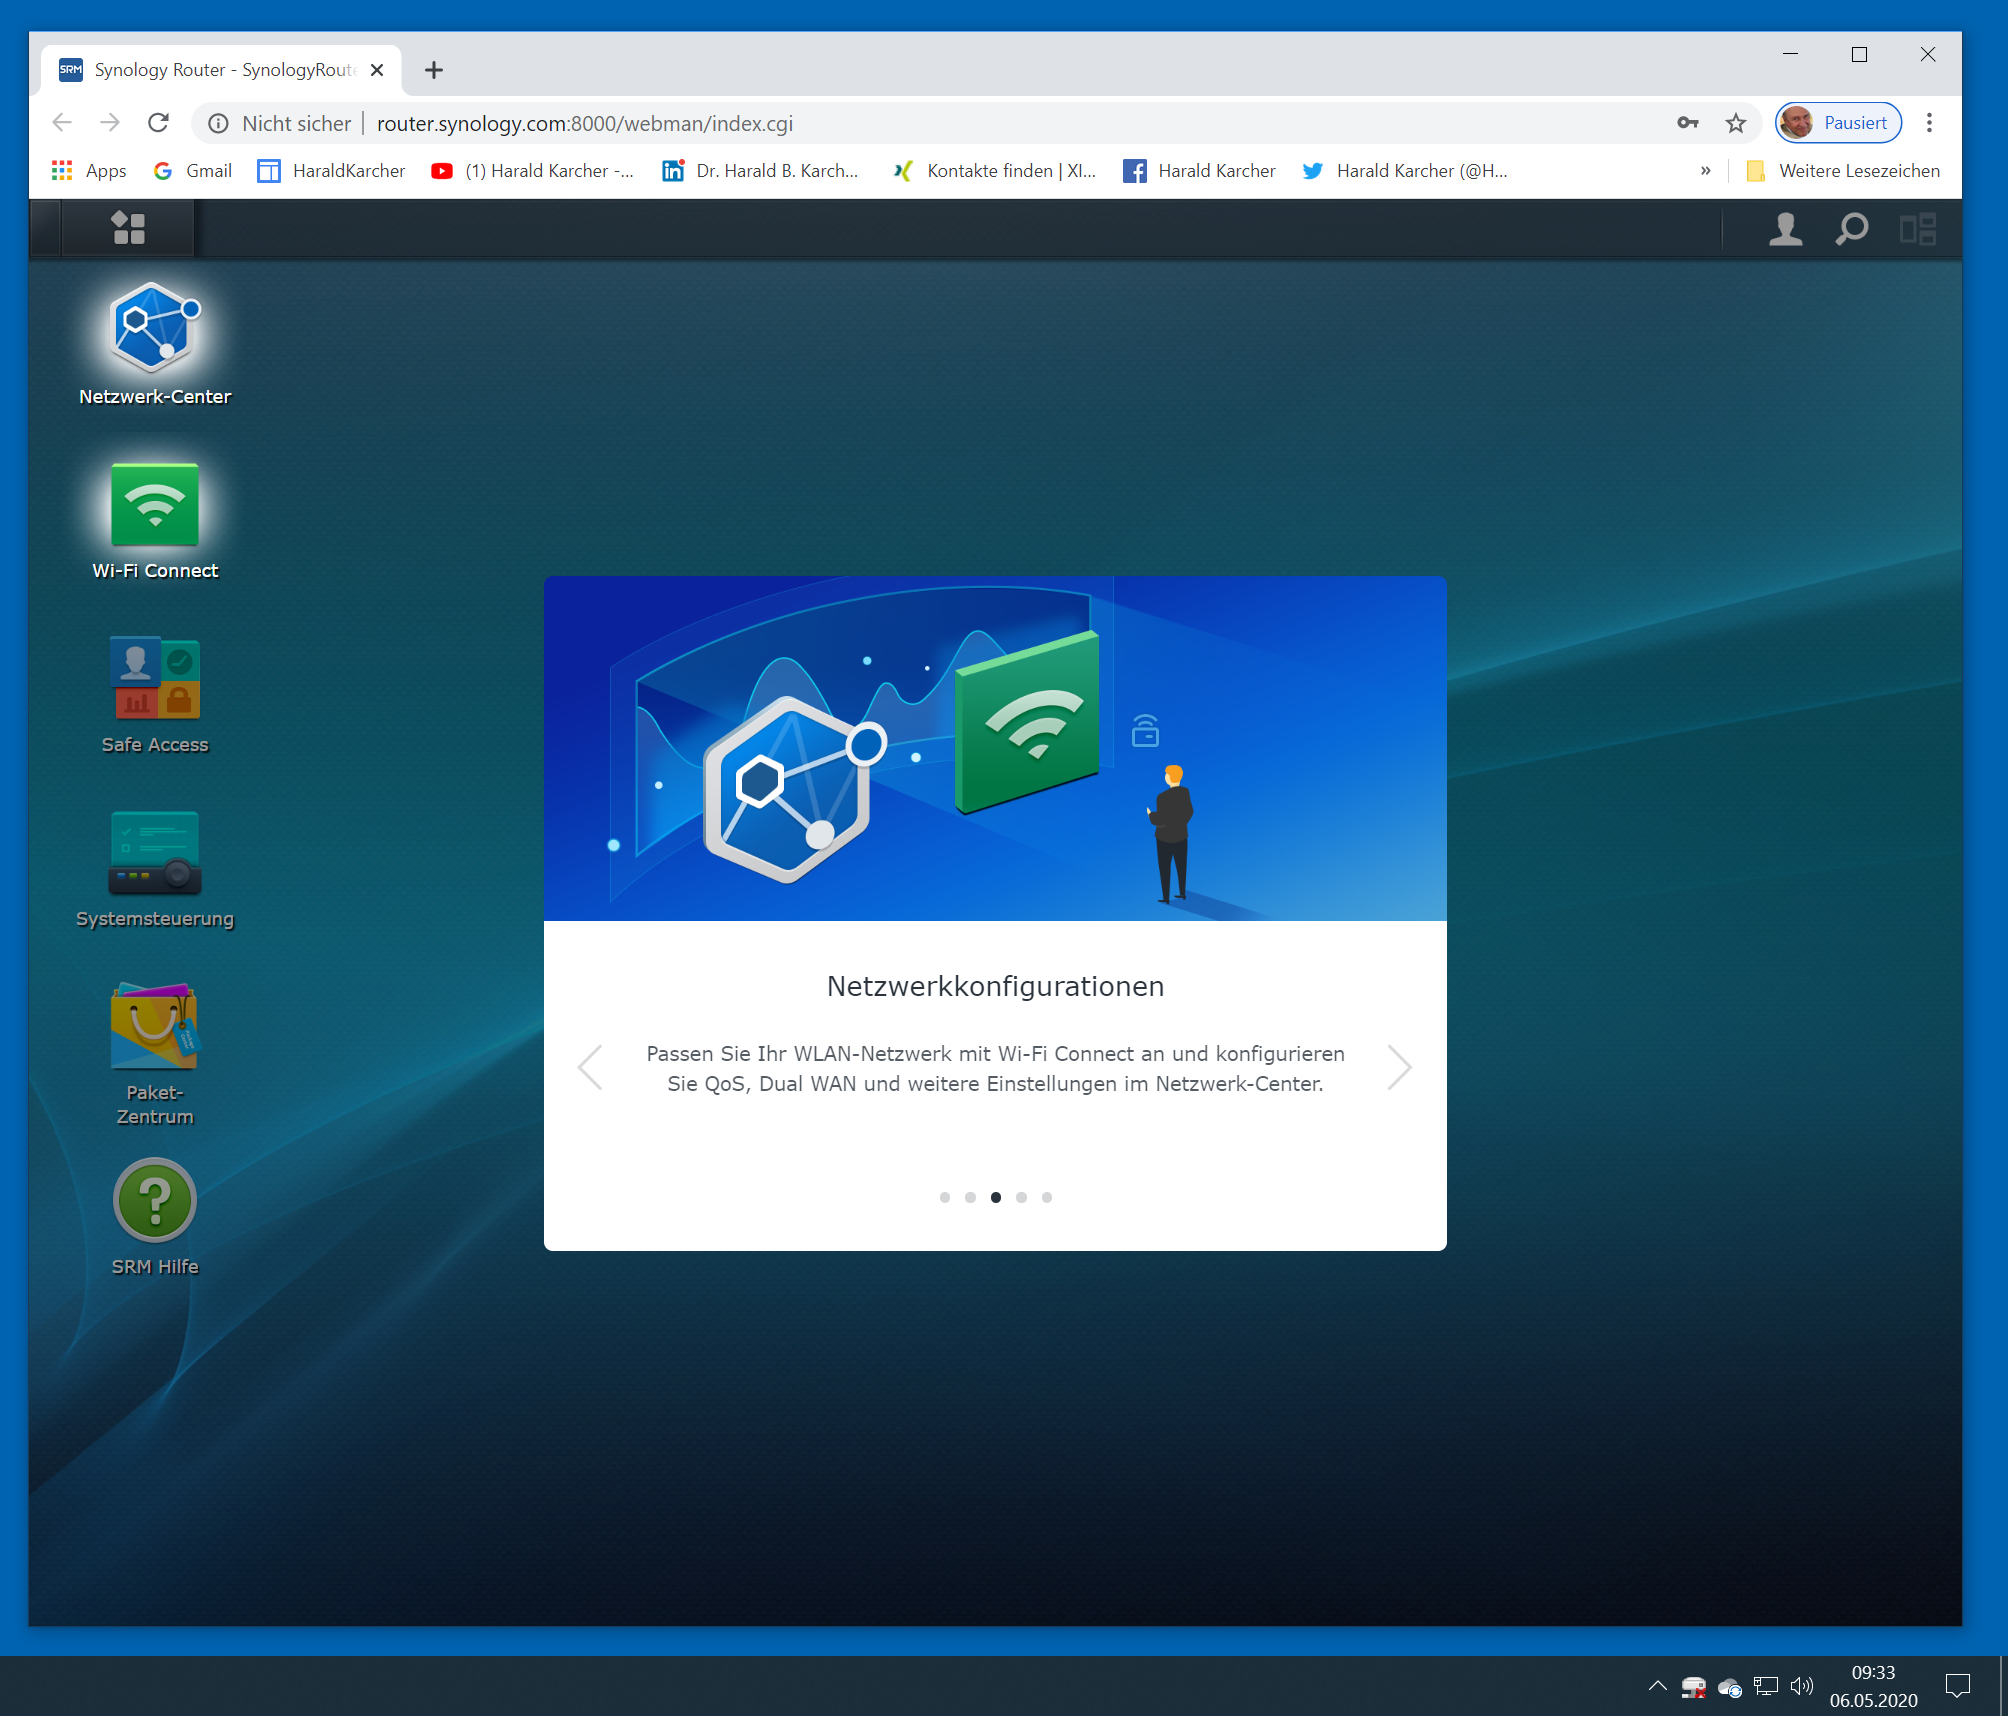Click the Pausiert profile button

pyautogui.click(x=1838, y=123)
